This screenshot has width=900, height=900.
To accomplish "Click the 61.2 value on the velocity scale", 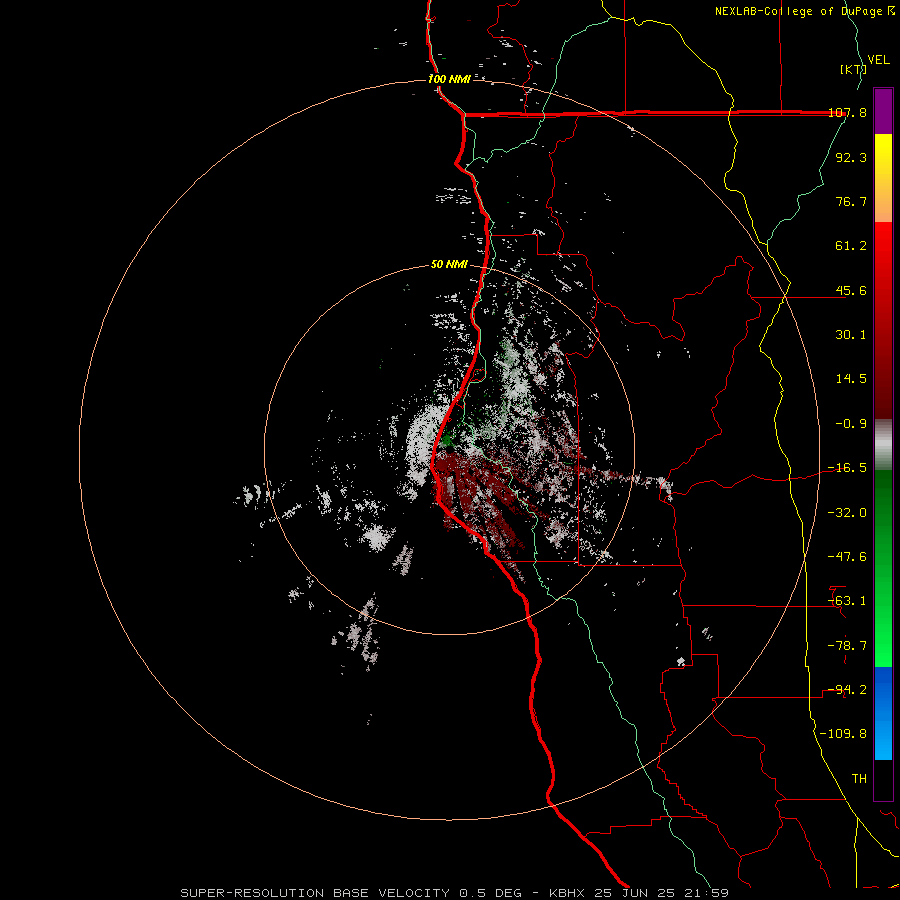I will (851, 246).
